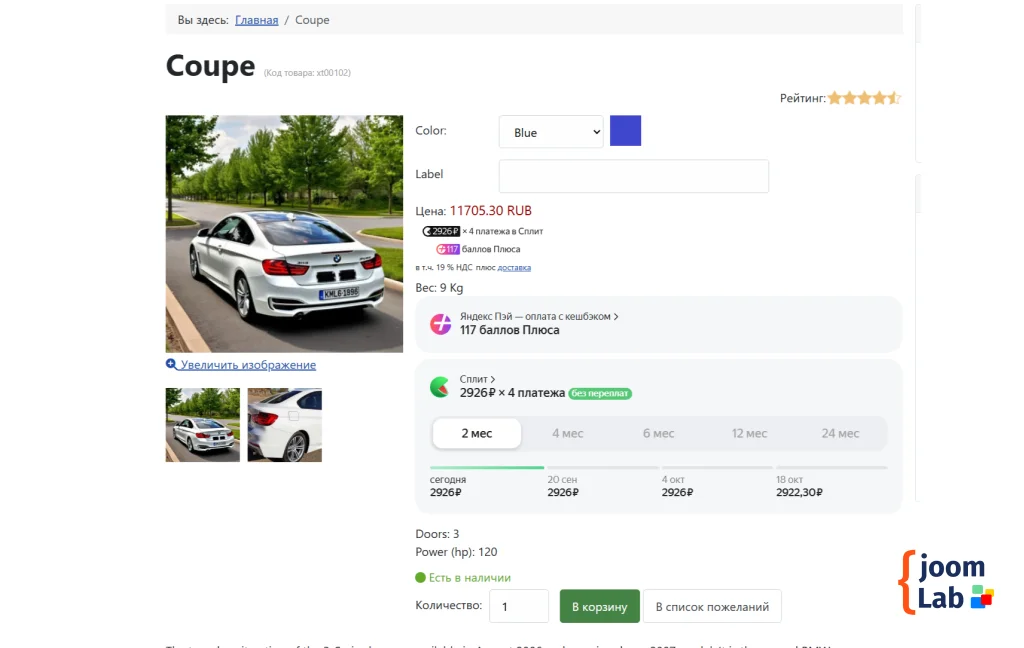Click the 18 окт 2922,30₽ payment entry
The image size is (1024, 648).
coord(799,486)
